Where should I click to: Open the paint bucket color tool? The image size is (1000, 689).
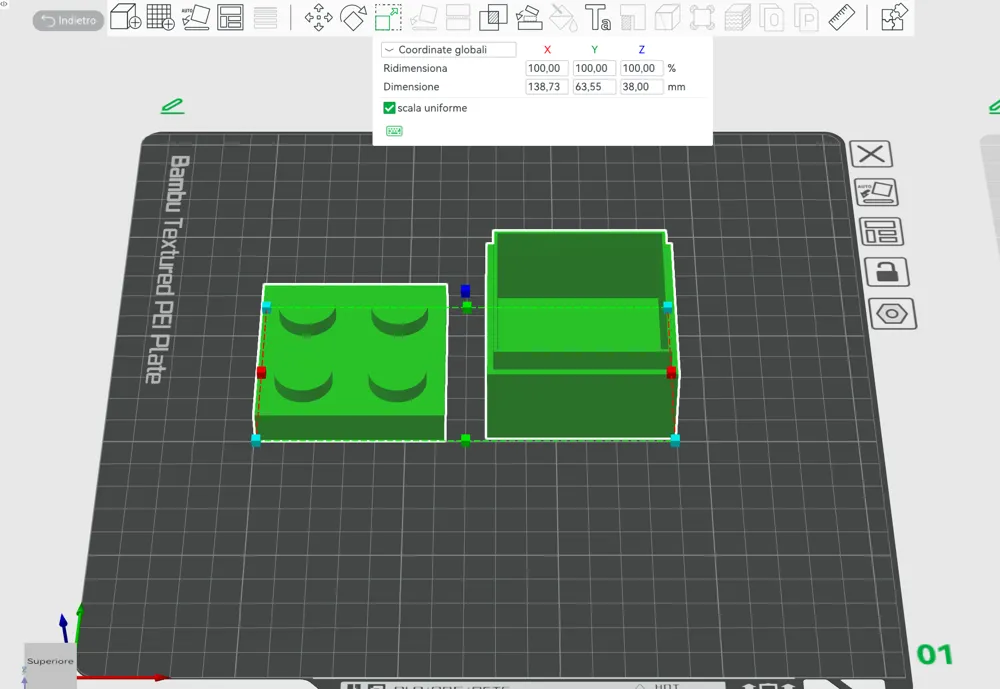[563, 17]
